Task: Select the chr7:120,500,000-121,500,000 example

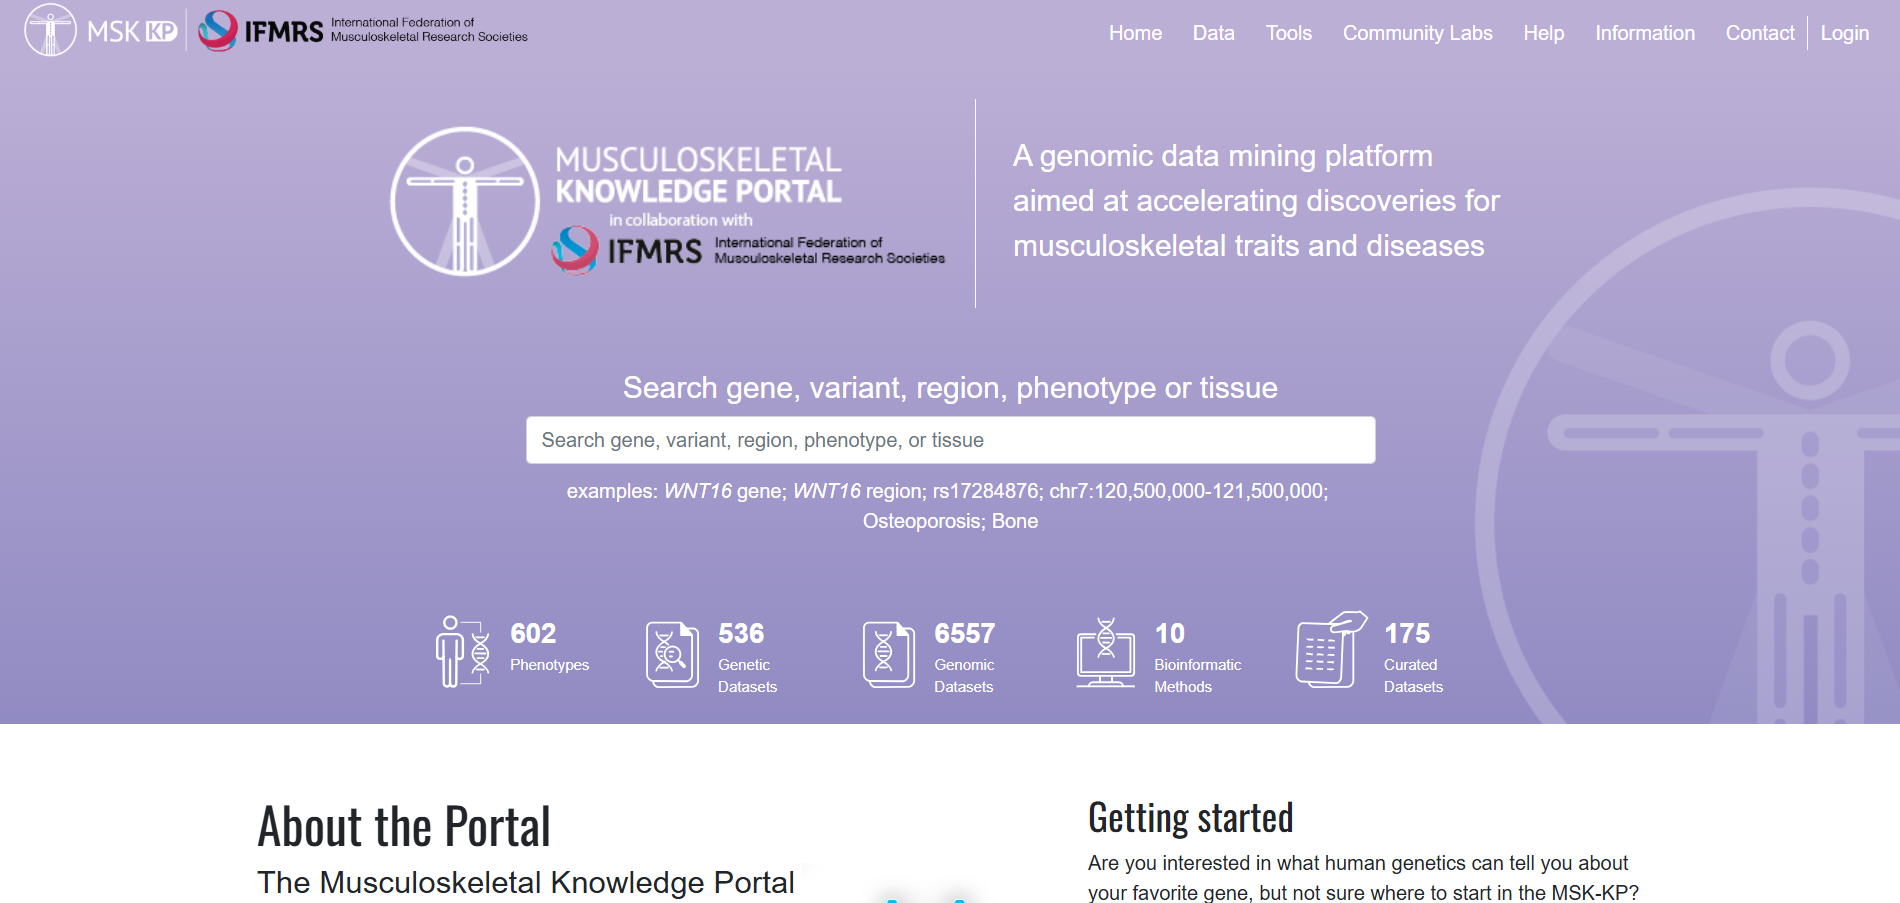Action: point(1187,491)
